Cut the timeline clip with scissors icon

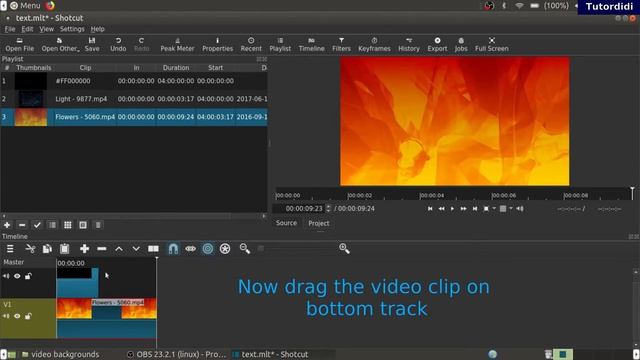(30, 249)
